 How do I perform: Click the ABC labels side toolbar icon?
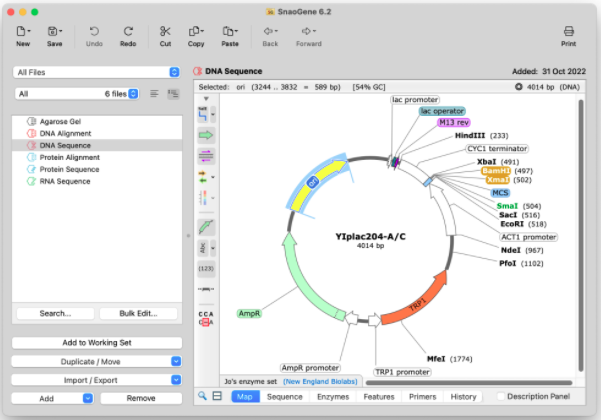coord(203,248)
